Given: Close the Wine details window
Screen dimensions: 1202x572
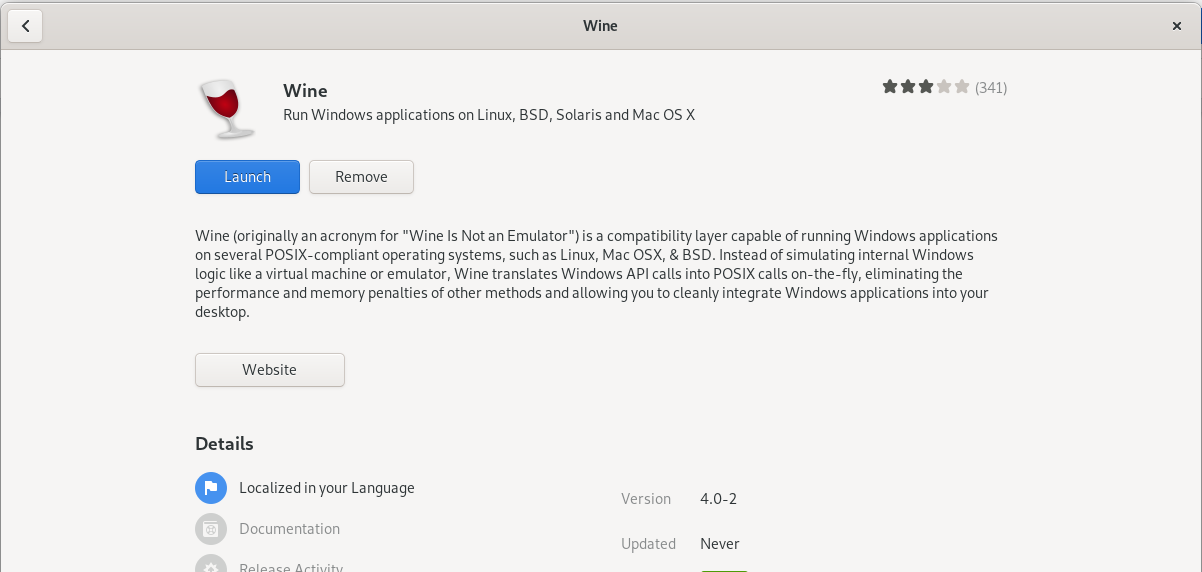Looking at the screenshot, I should click(1177, 26).
